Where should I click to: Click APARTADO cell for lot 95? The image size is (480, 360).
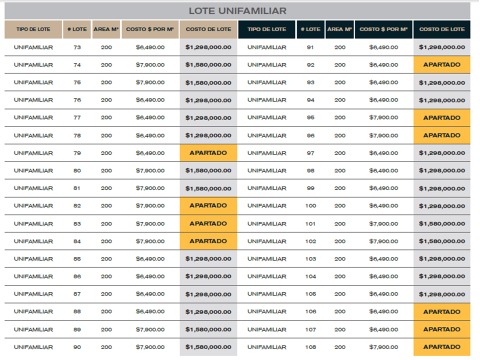coord(442,118)
